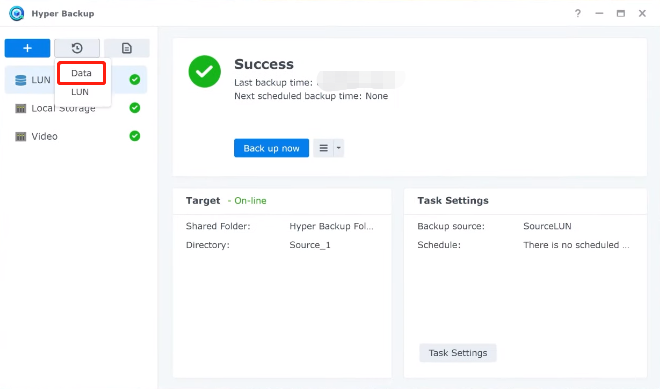Open the hamburger task actions menu
660x389 pixels.
(323, 148)
